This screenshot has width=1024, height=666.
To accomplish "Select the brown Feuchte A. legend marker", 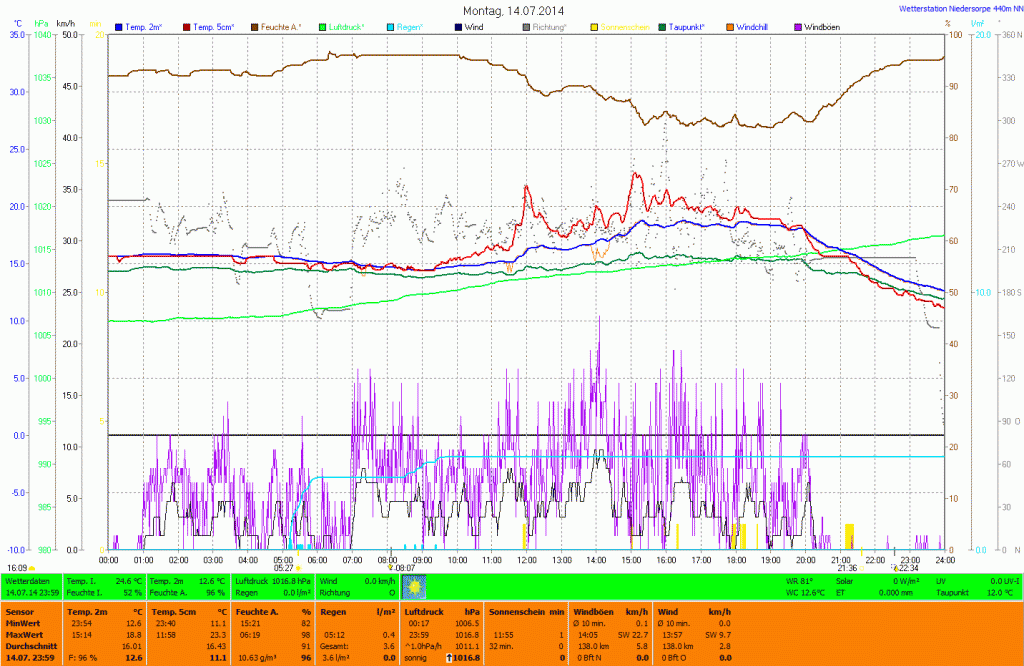I will (x=254, y=26).
